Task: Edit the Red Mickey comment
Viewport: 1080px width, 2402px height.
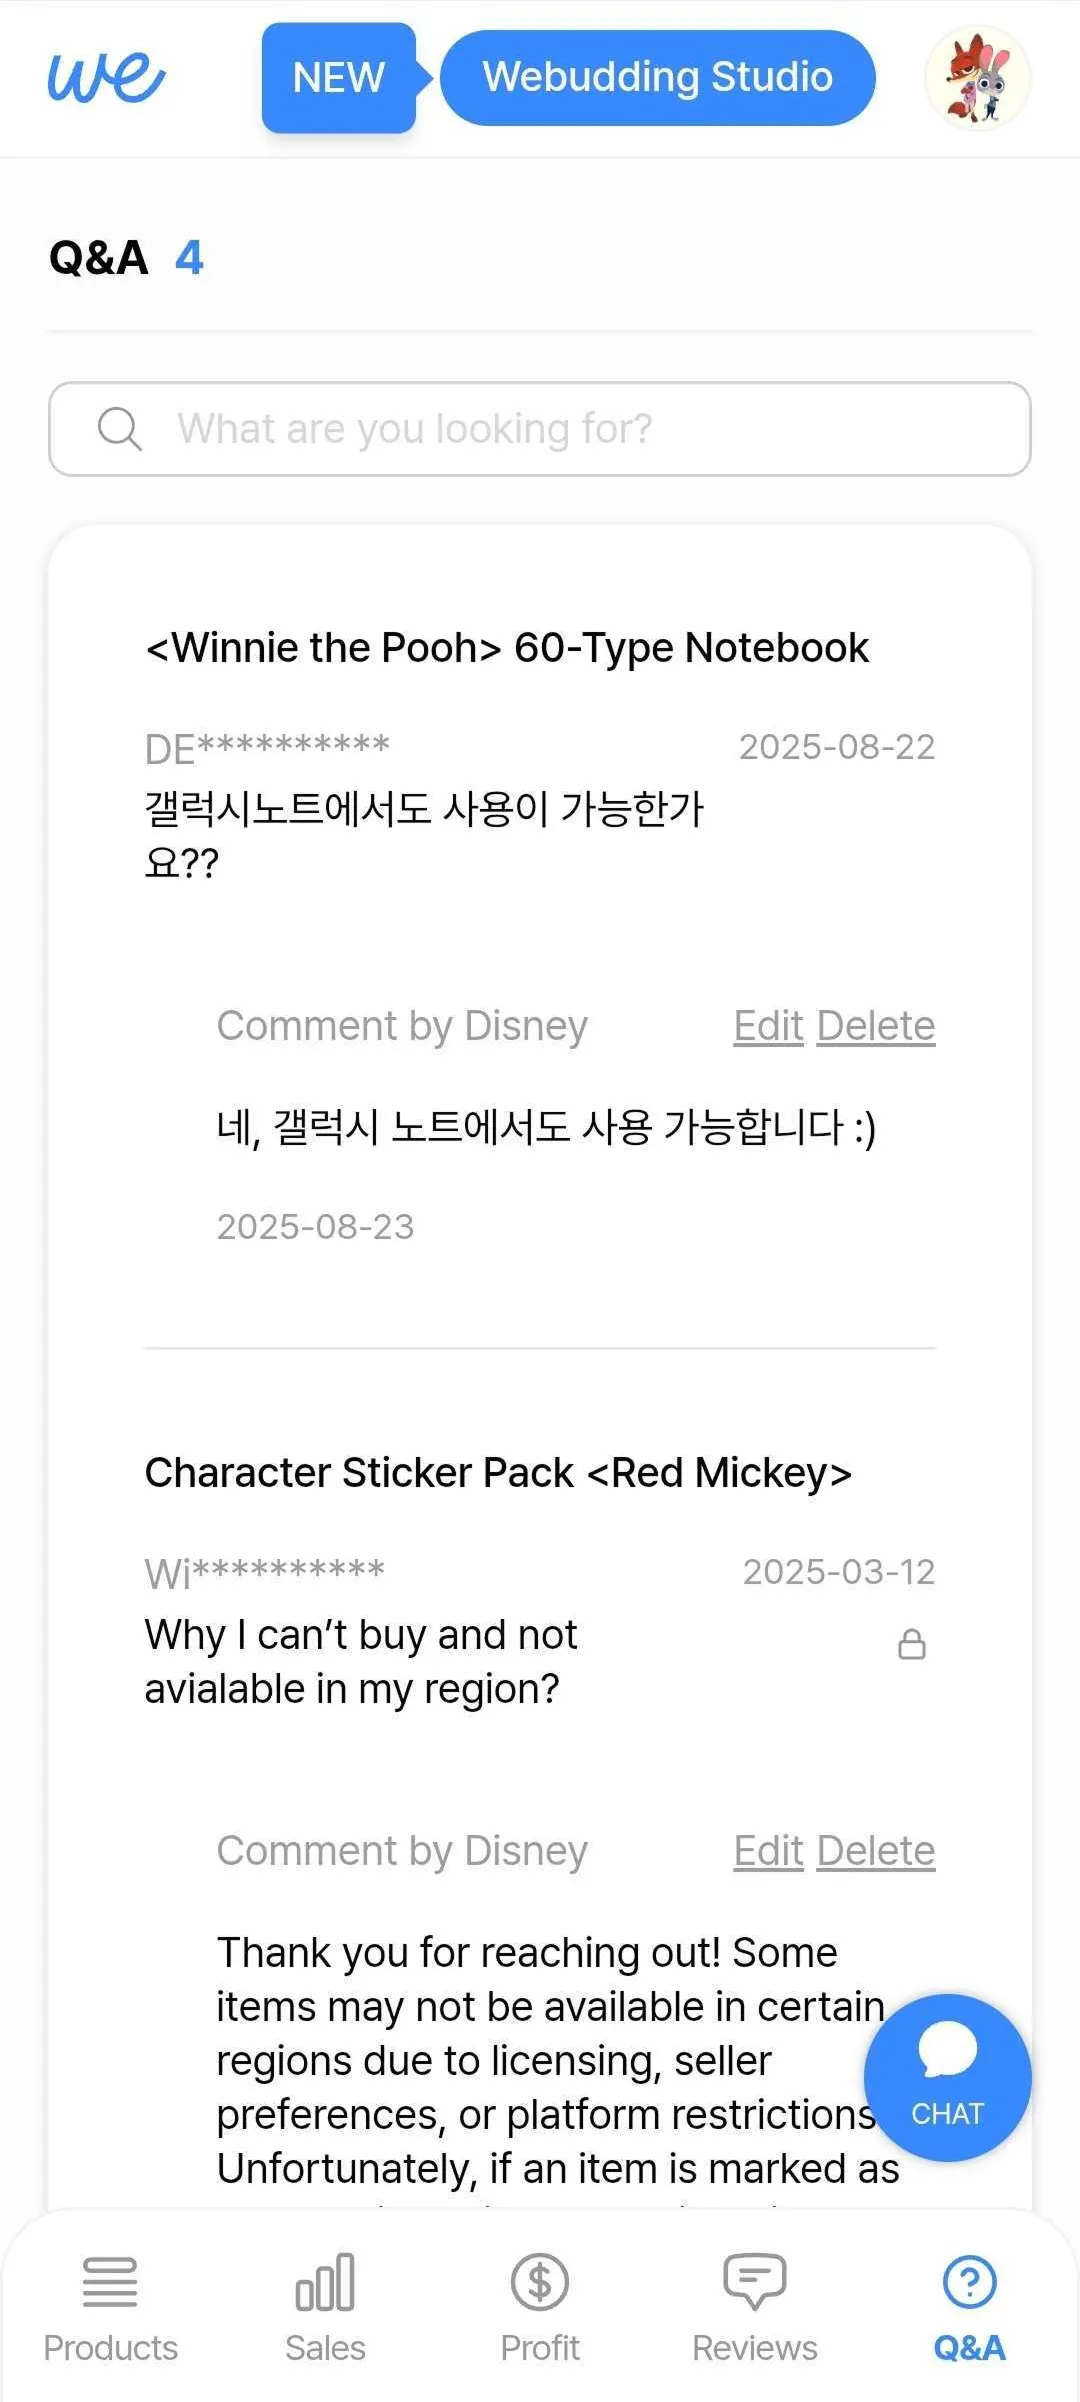Action: 768,1851
